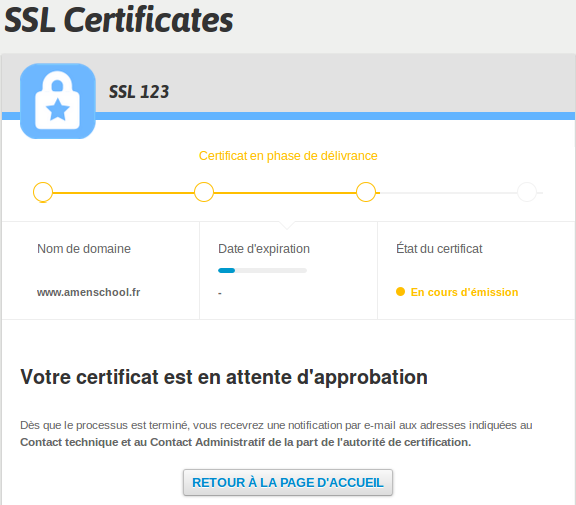
Task: Click the orange status dot next to En cours d'émission
Action: pos(400,292)
